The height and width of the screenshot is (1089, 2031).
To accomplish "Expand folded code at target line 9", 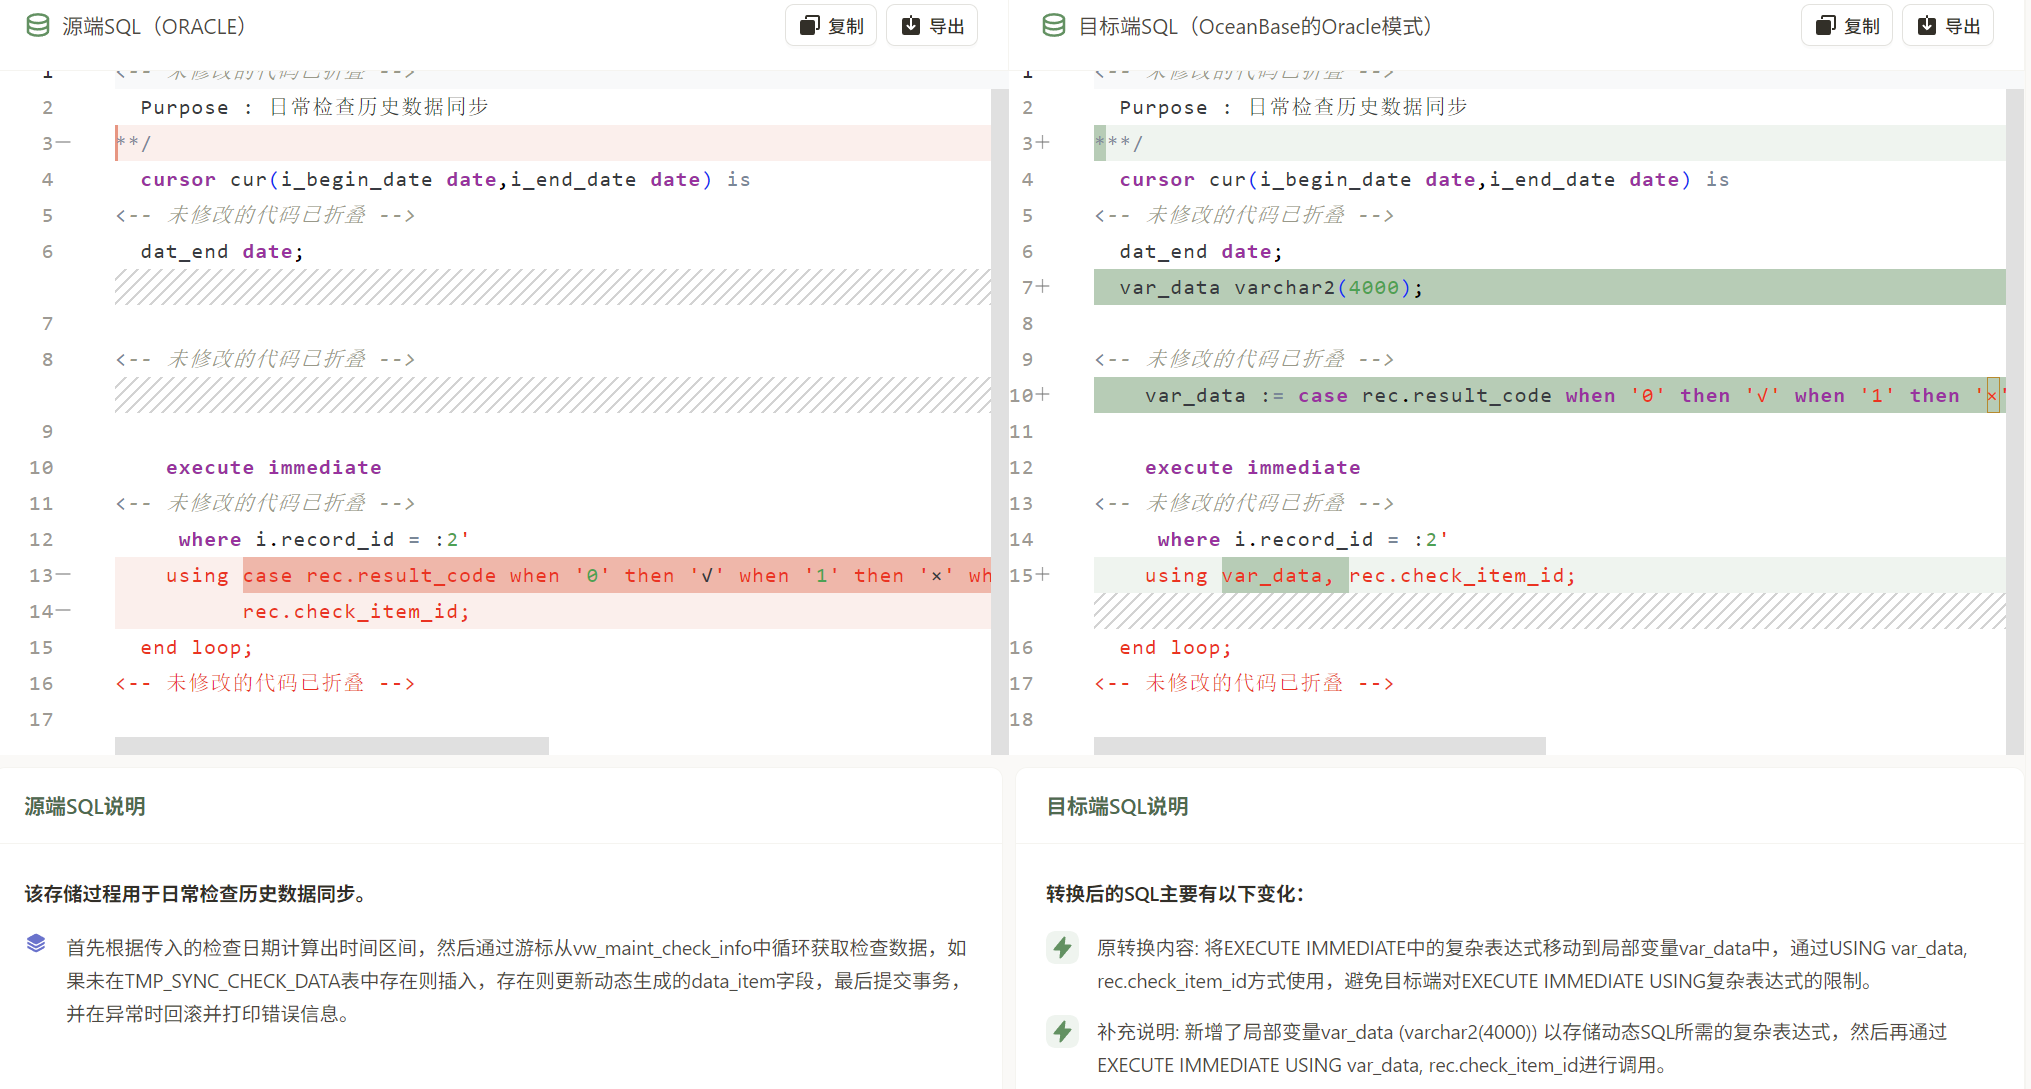I will [x=1244, y=359].
